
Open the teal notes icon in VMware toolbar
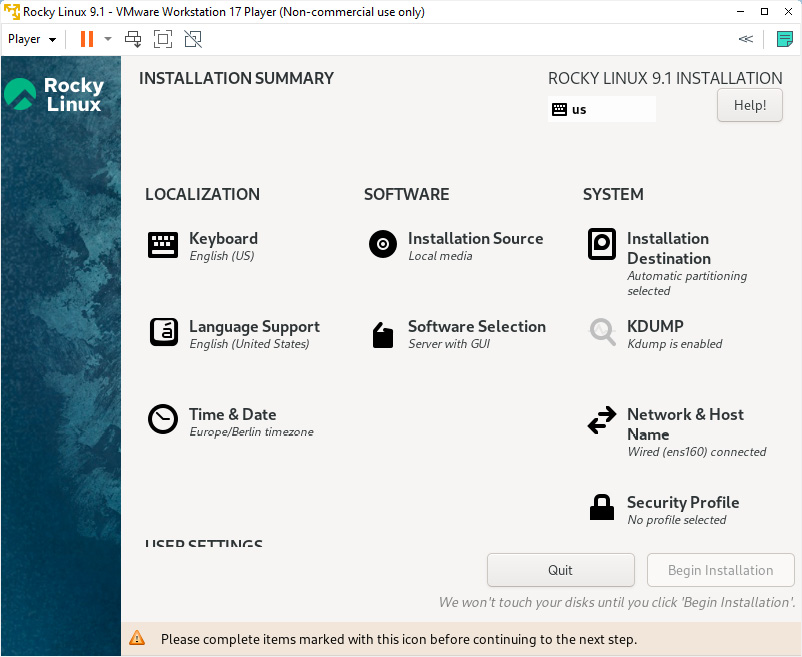784,39
